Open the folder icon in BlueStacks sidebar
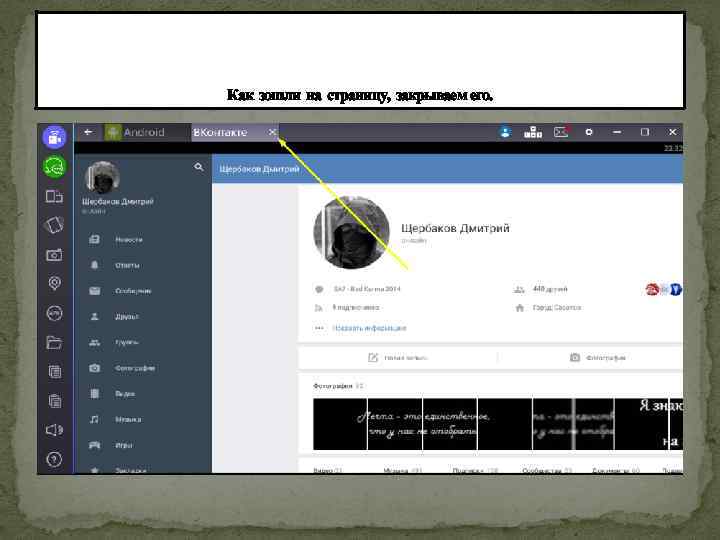This screenshot has height=540, width=720. 55,343
